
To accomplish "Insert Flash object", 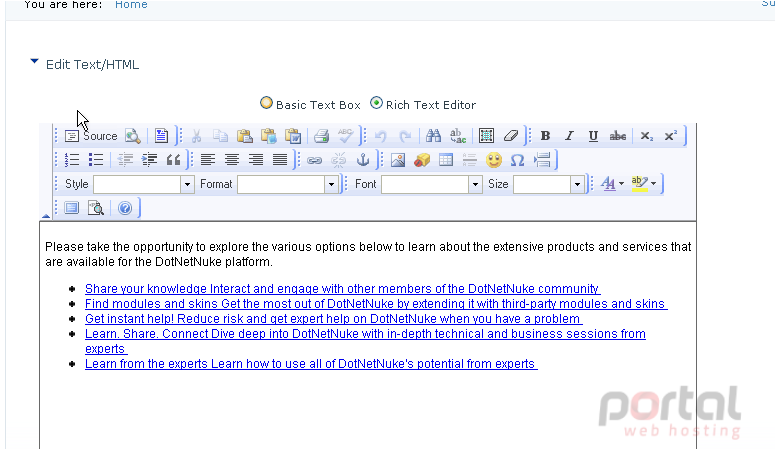I will [422, 160].
